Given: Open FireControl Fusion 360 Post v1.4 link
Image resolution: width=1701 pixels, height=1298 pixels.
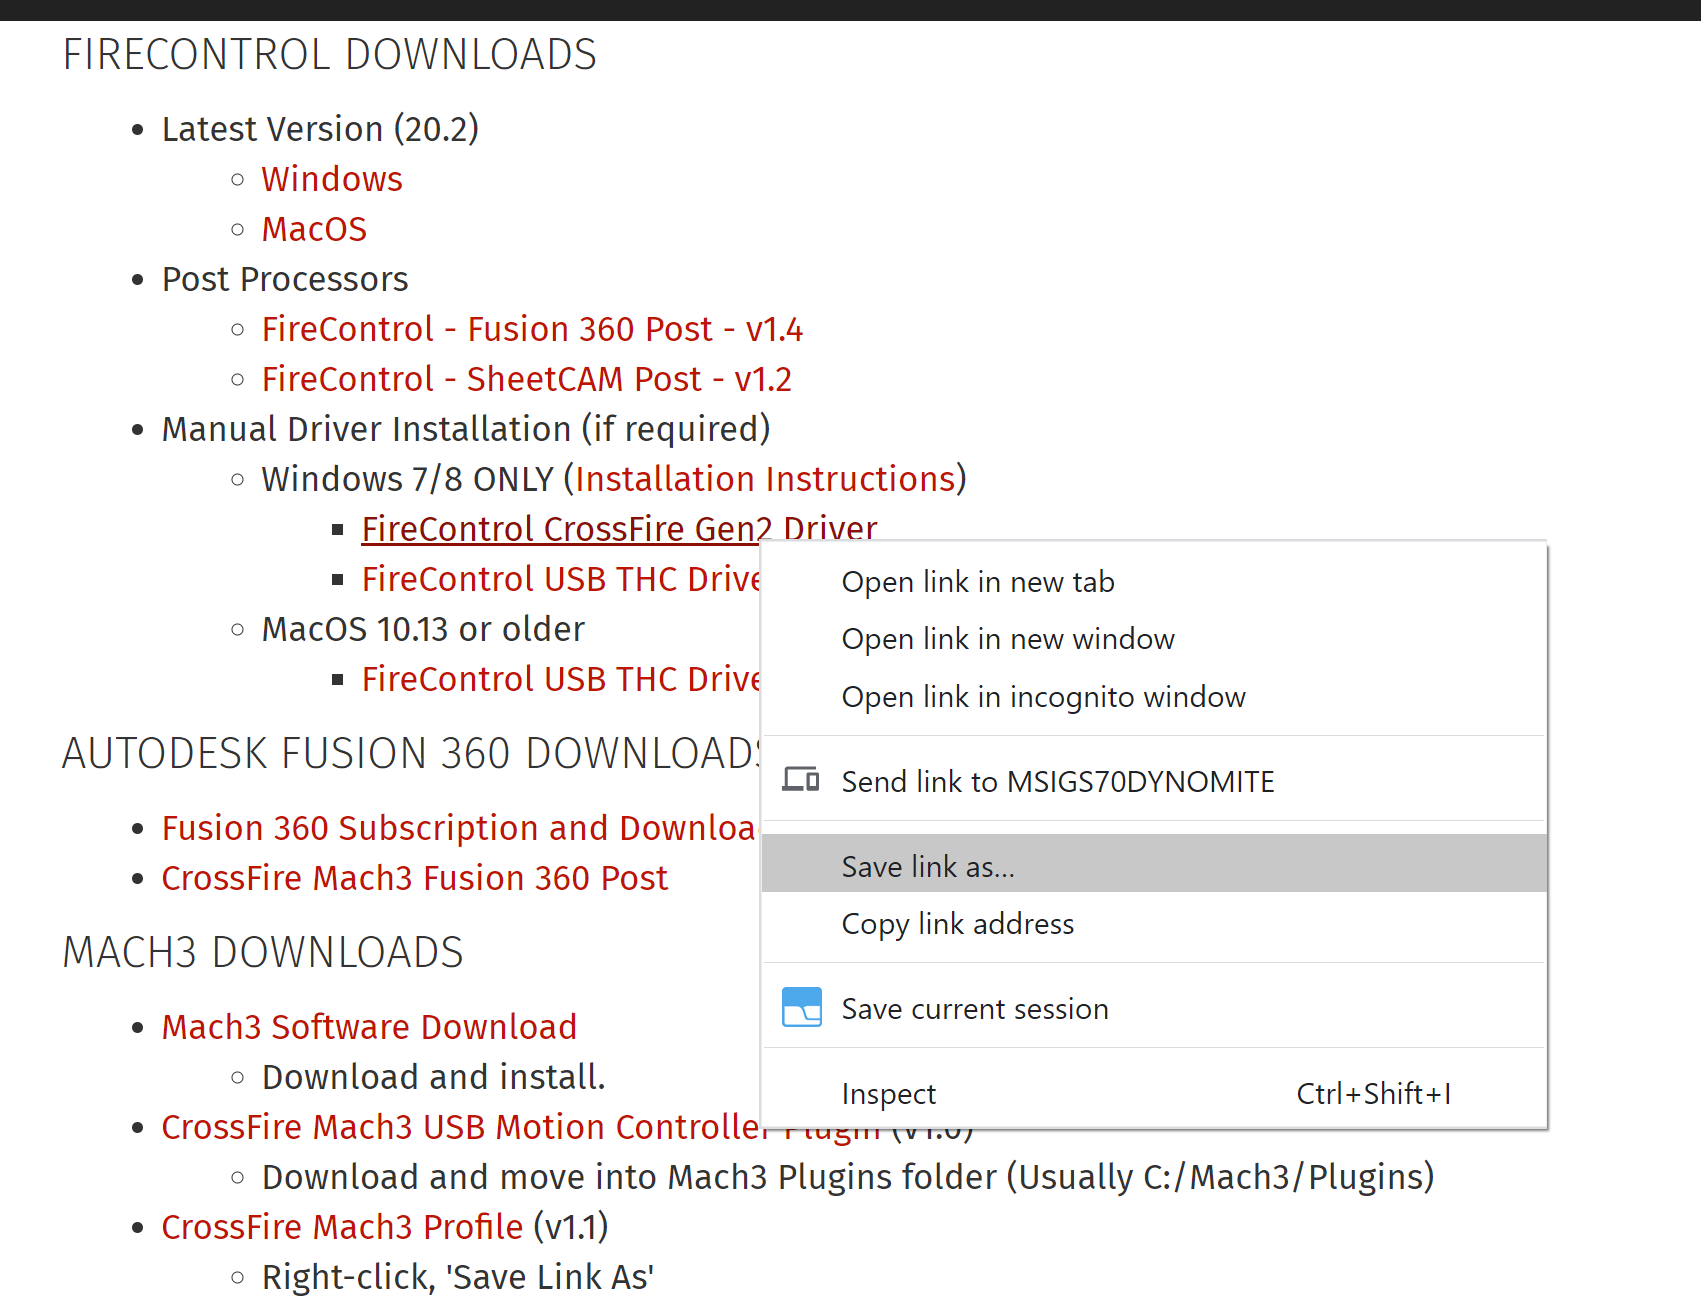Looking at the screenshot, I should [x=532, y=329].
